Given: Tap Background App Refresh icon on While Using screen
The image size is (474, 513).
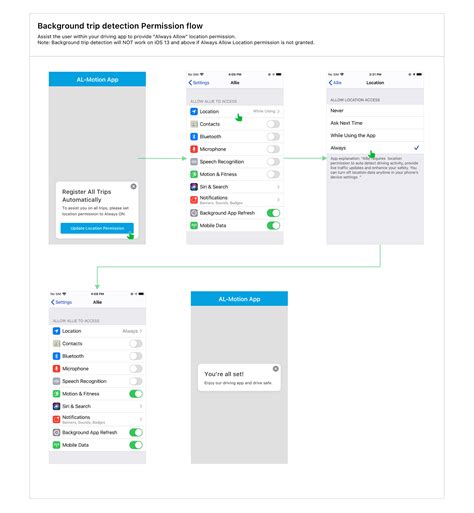Looking at the screenshot, I should [194, 213].
